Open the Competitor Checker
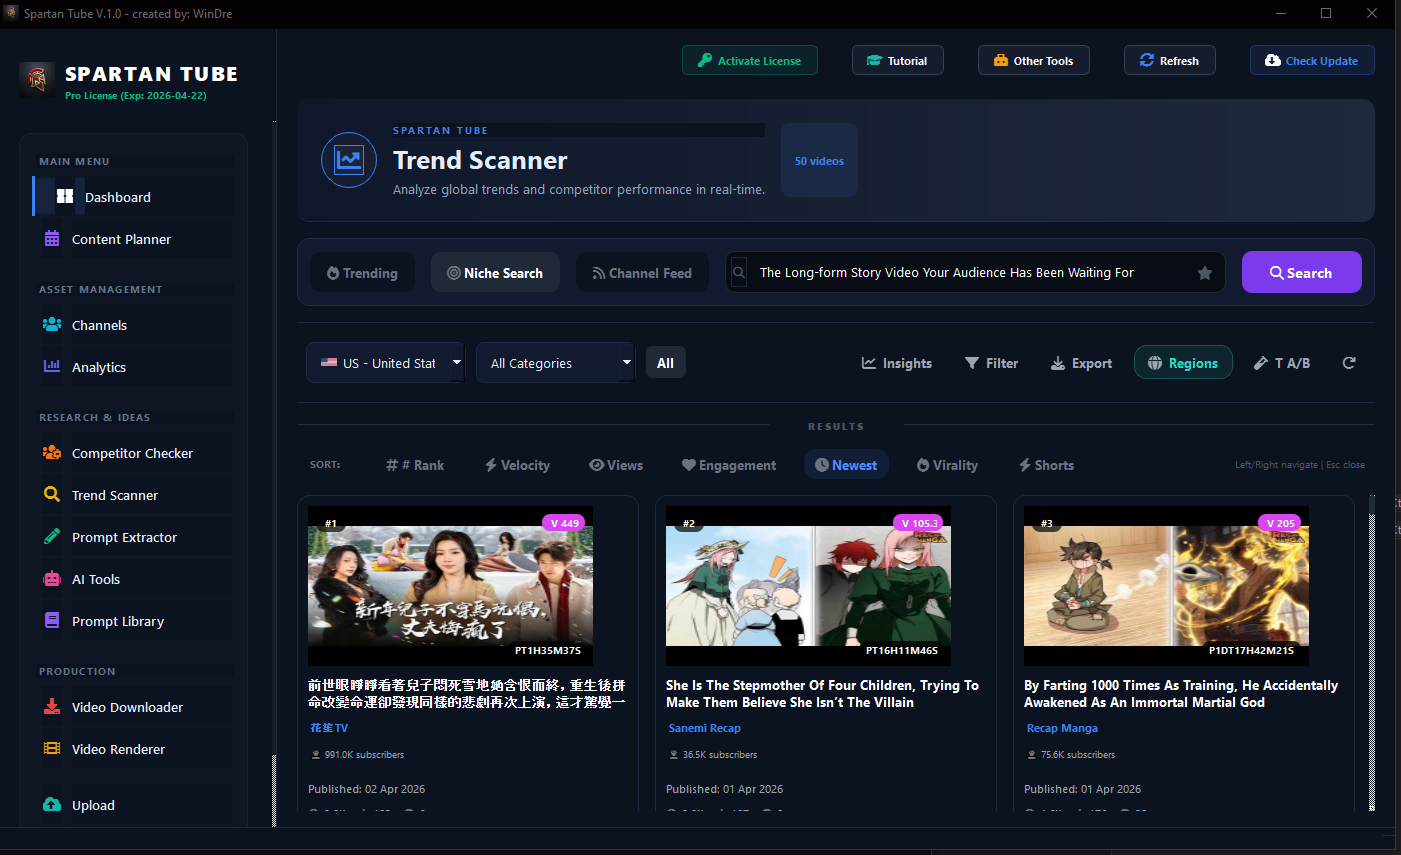Image resolution: width=1401 pixels, height=855 pixels. (x=132, y=453)
